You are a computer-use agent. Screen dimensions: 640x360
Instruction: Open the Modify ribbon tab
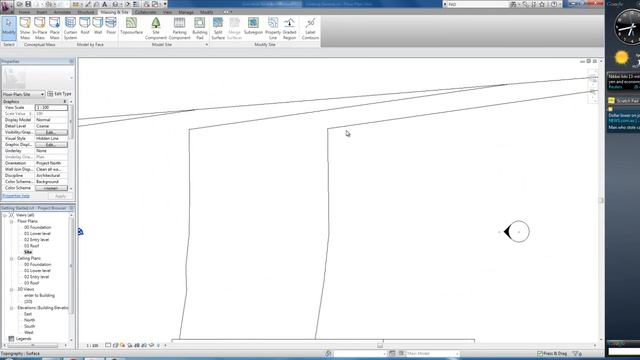click(x=207, y=12)
